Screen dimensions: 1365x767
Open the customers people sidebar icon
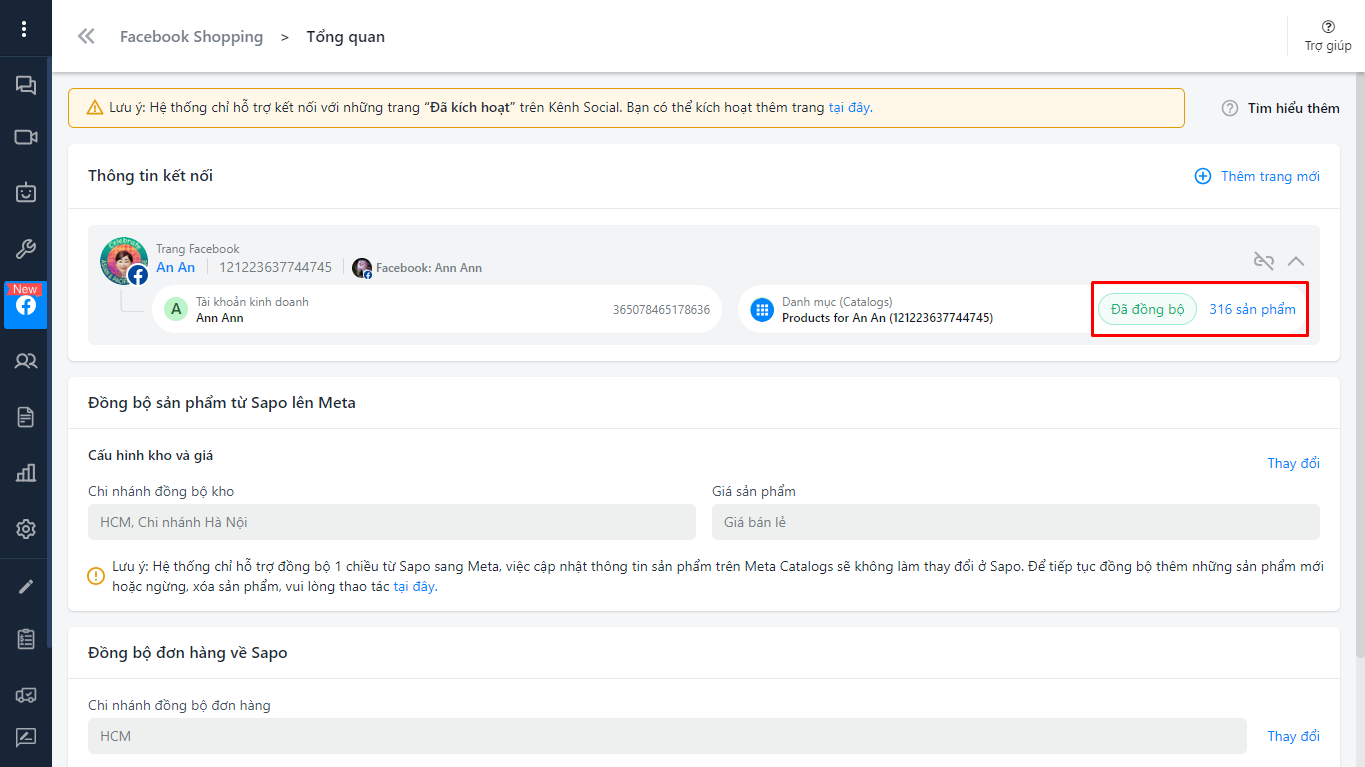pos(26,361)
